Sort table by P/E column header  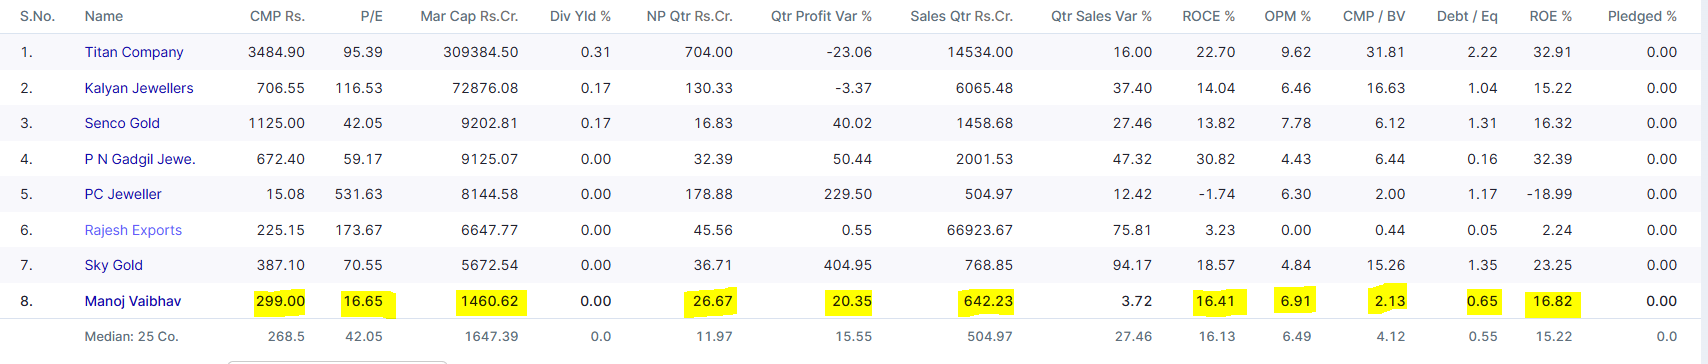(x=371, y=16)
